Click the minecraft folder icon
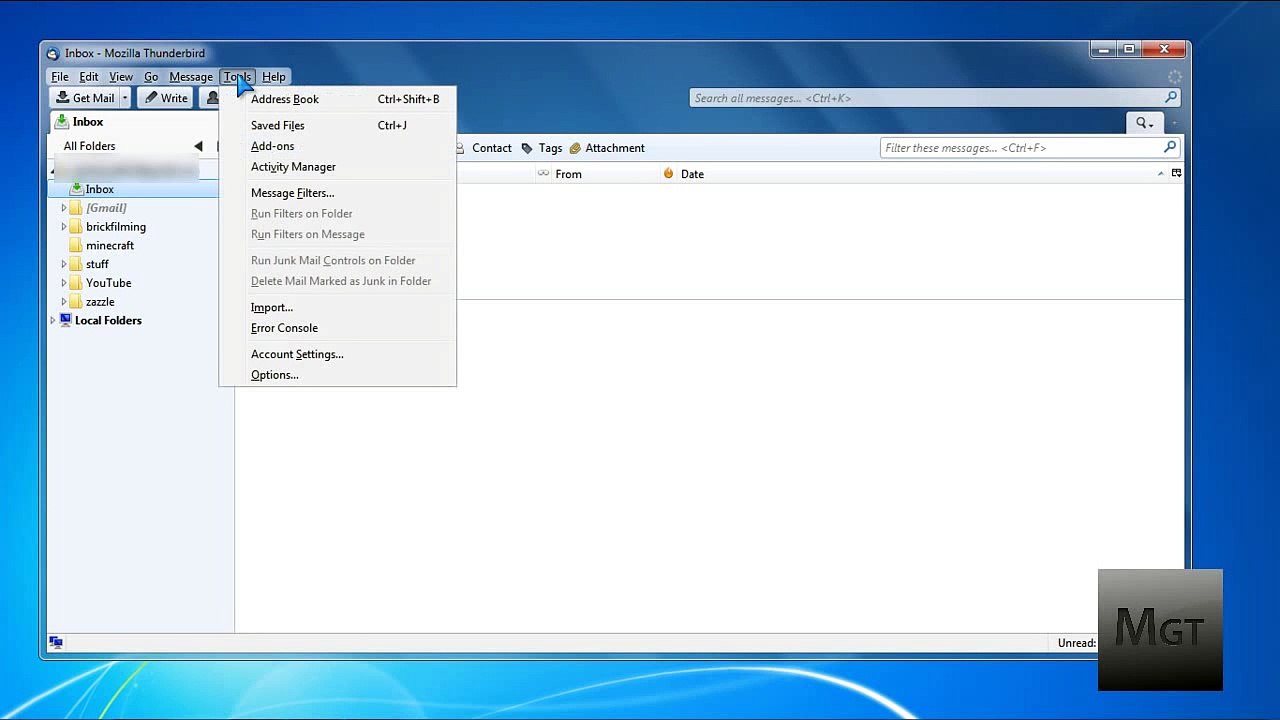Image resolution: width=1280 pixels, height=720 pixels. (x=76, y=246)
